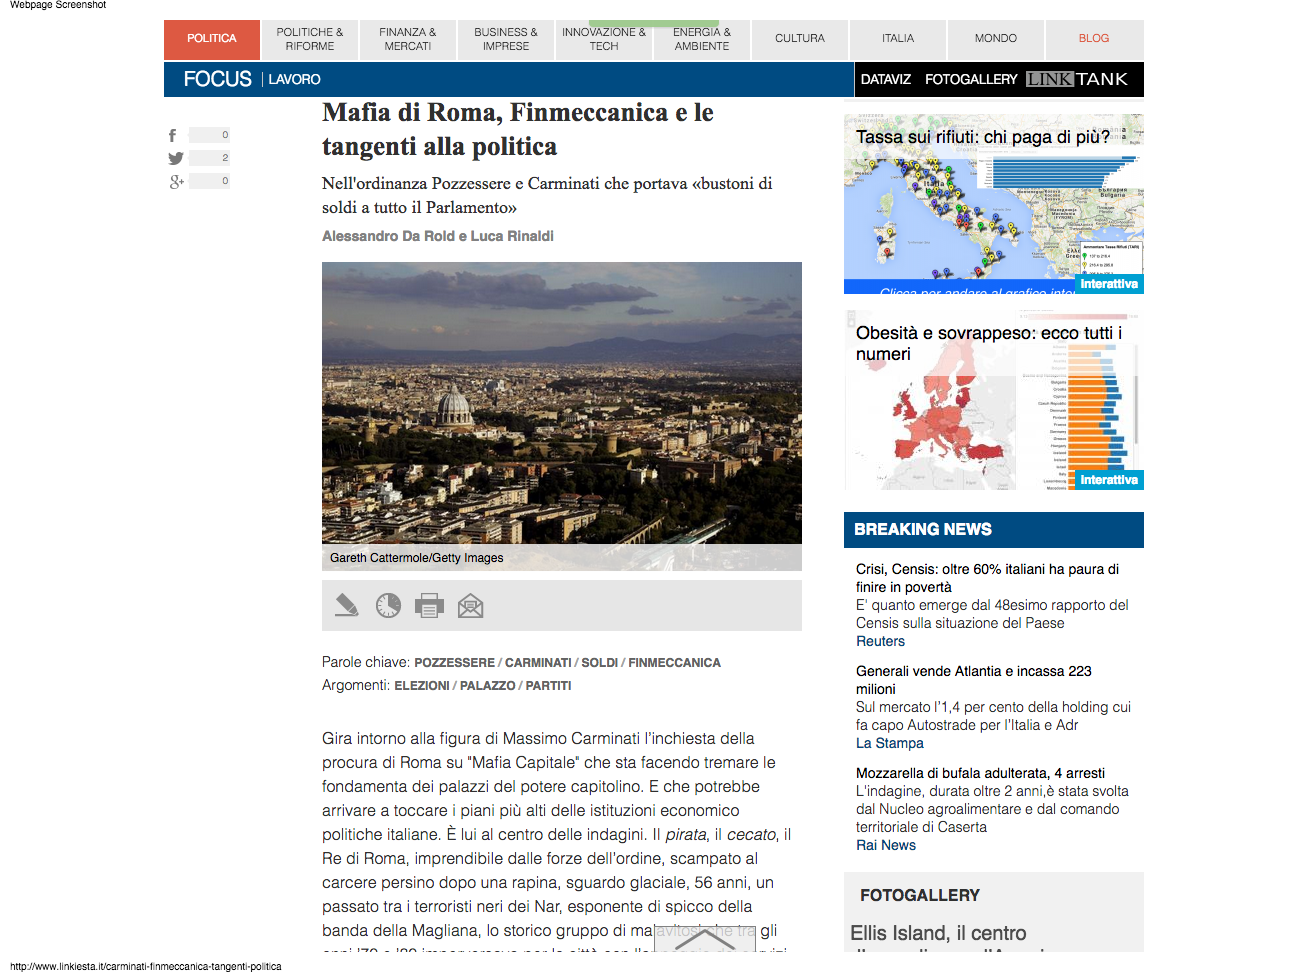The width and height of the screenshot is (1308, 972).
Task: Open Dataviz section
Action: click(x=886, y=79)
